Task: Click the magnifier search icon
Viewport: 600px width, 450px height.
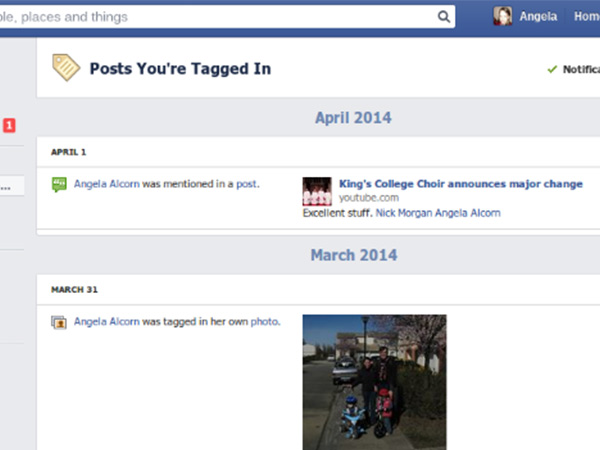Action: click(x=443, y=16)
